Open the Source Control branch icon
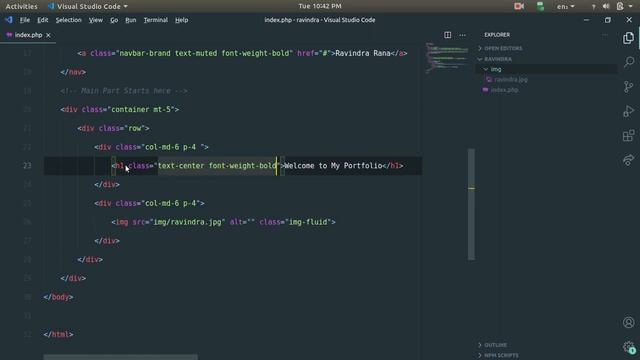The image size is (640, 360). pyautogui.click(x=629, y=87)
